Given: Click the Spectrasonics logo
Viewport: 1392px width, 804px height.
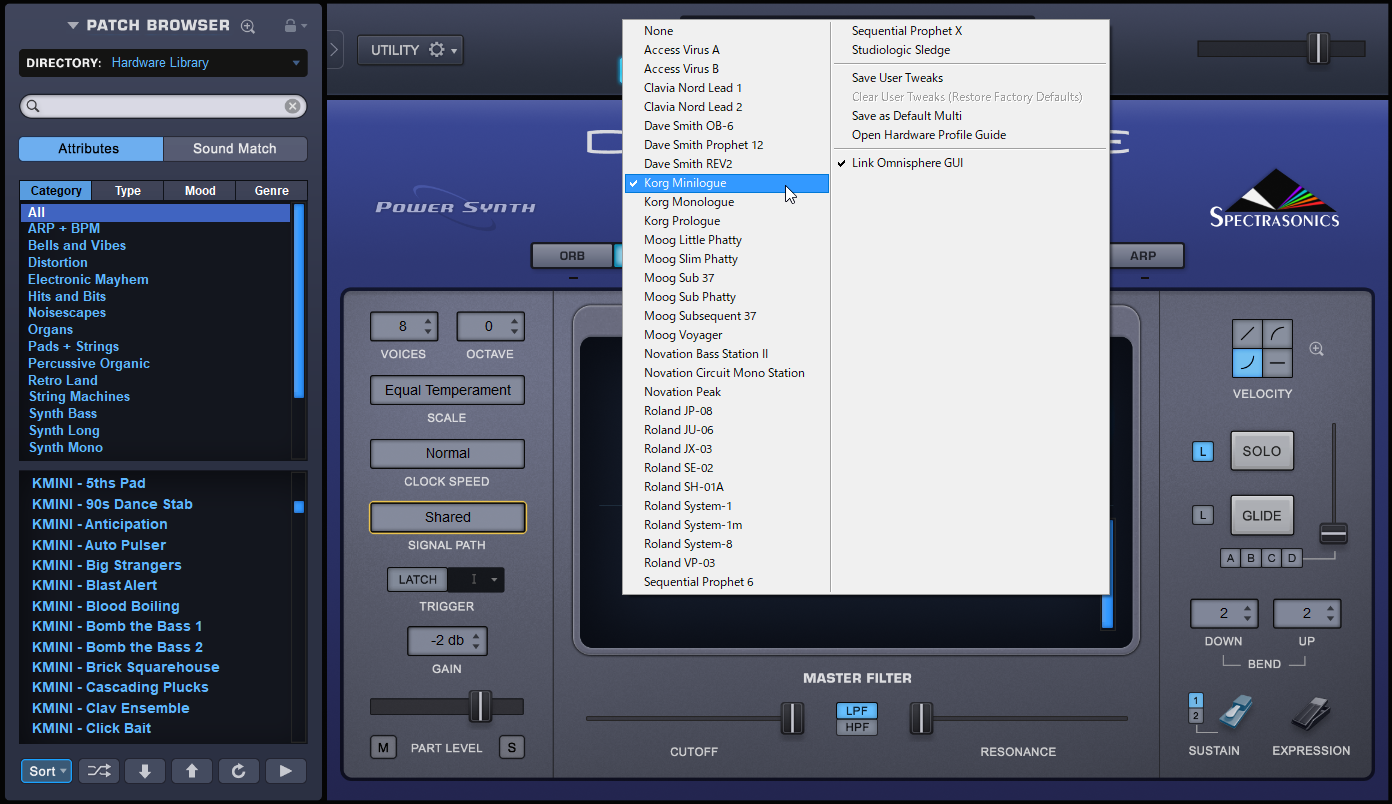Looking at the screenshot, I should pos(1274,199).
